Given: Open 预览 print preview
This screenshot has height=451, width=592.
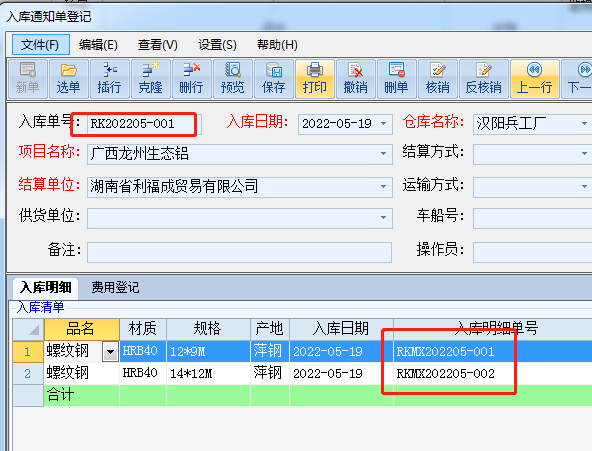Looking at the screenshot, I should [x=233, y=79].
